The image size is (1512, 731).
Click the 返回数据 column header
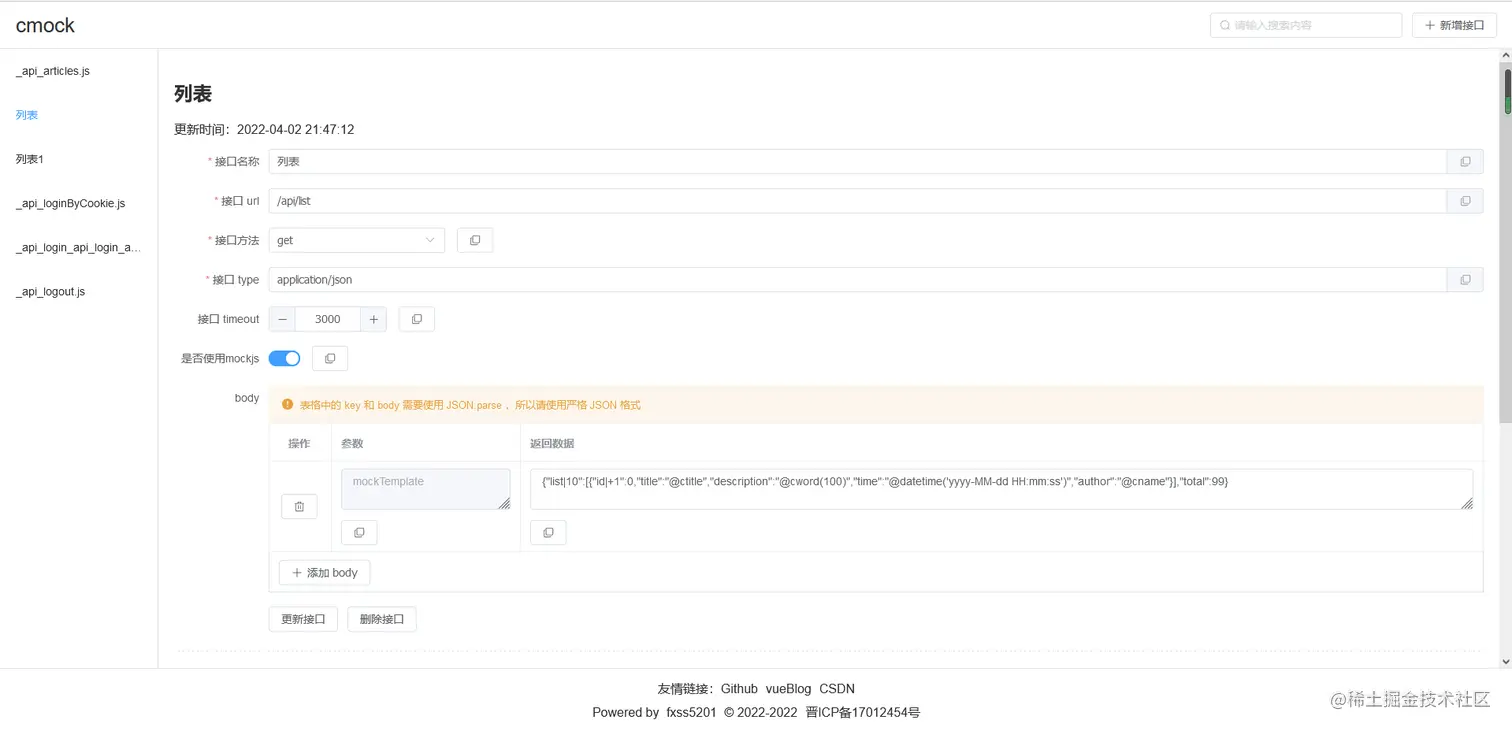tap(552, 443)
